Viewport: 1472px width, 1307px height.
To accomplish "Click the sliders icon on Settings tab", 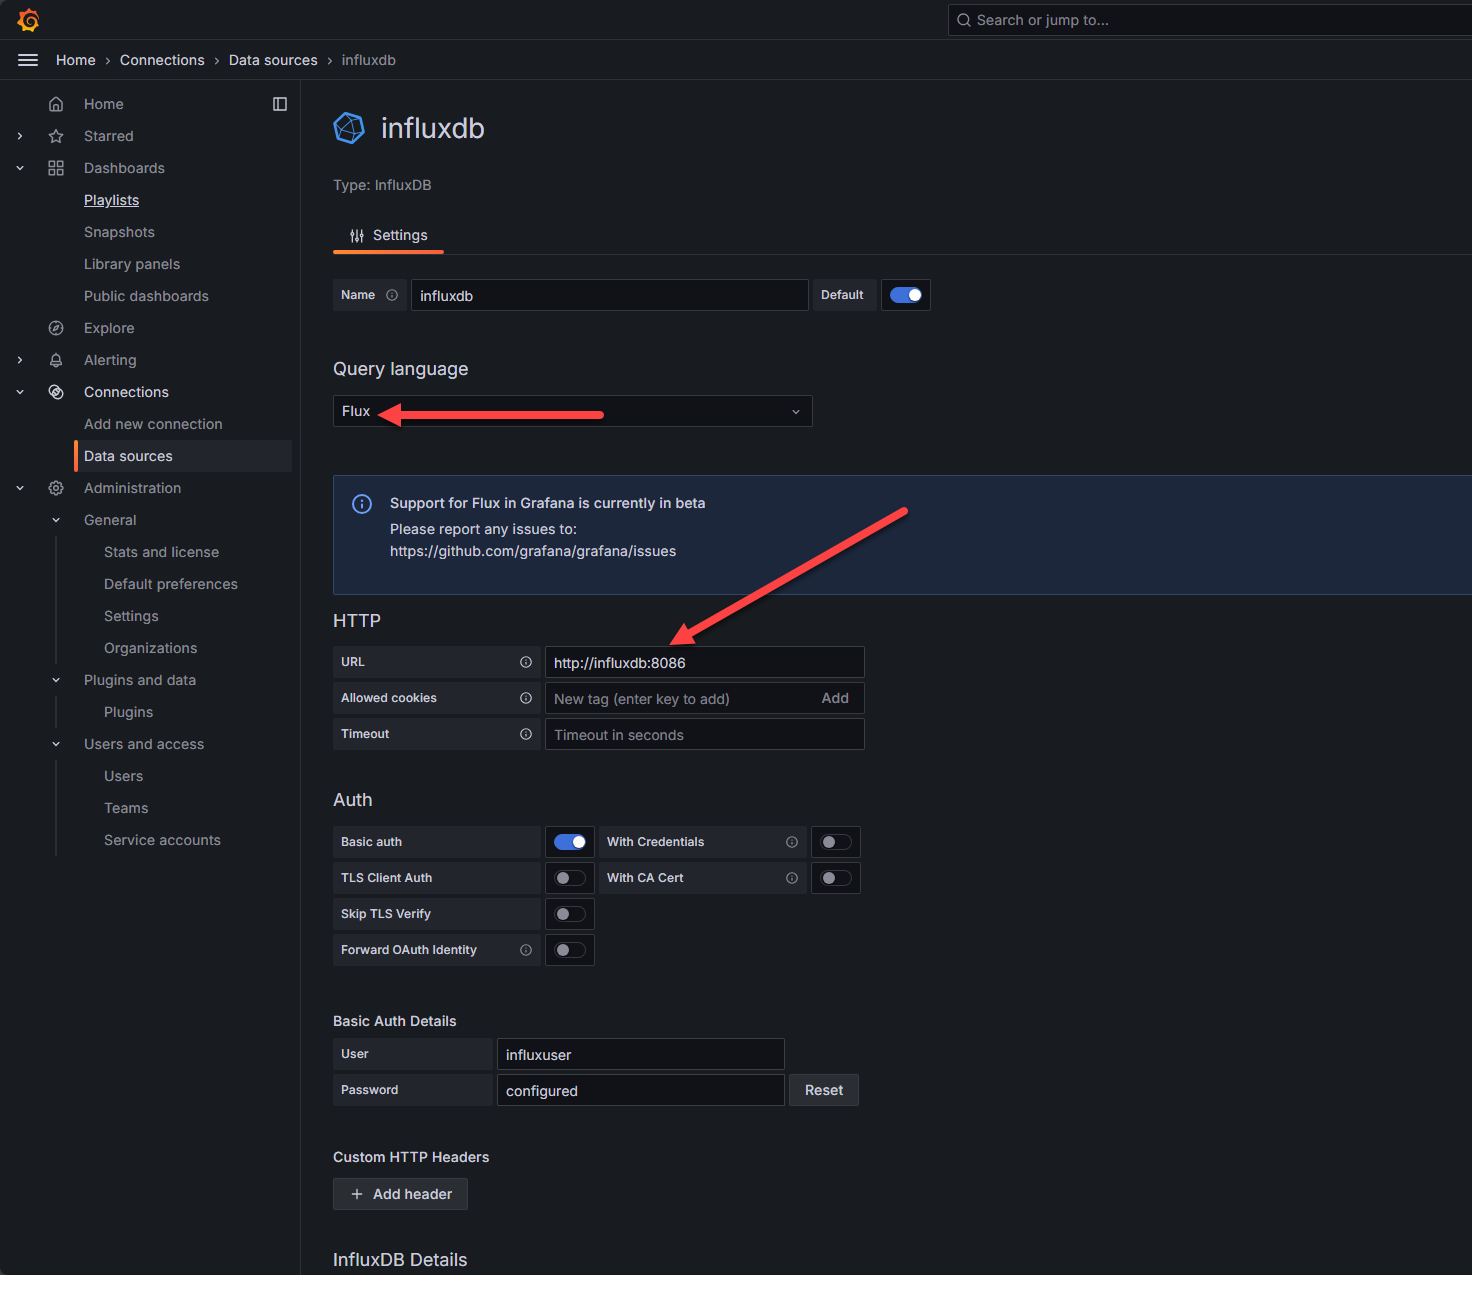I will (357, 236).
